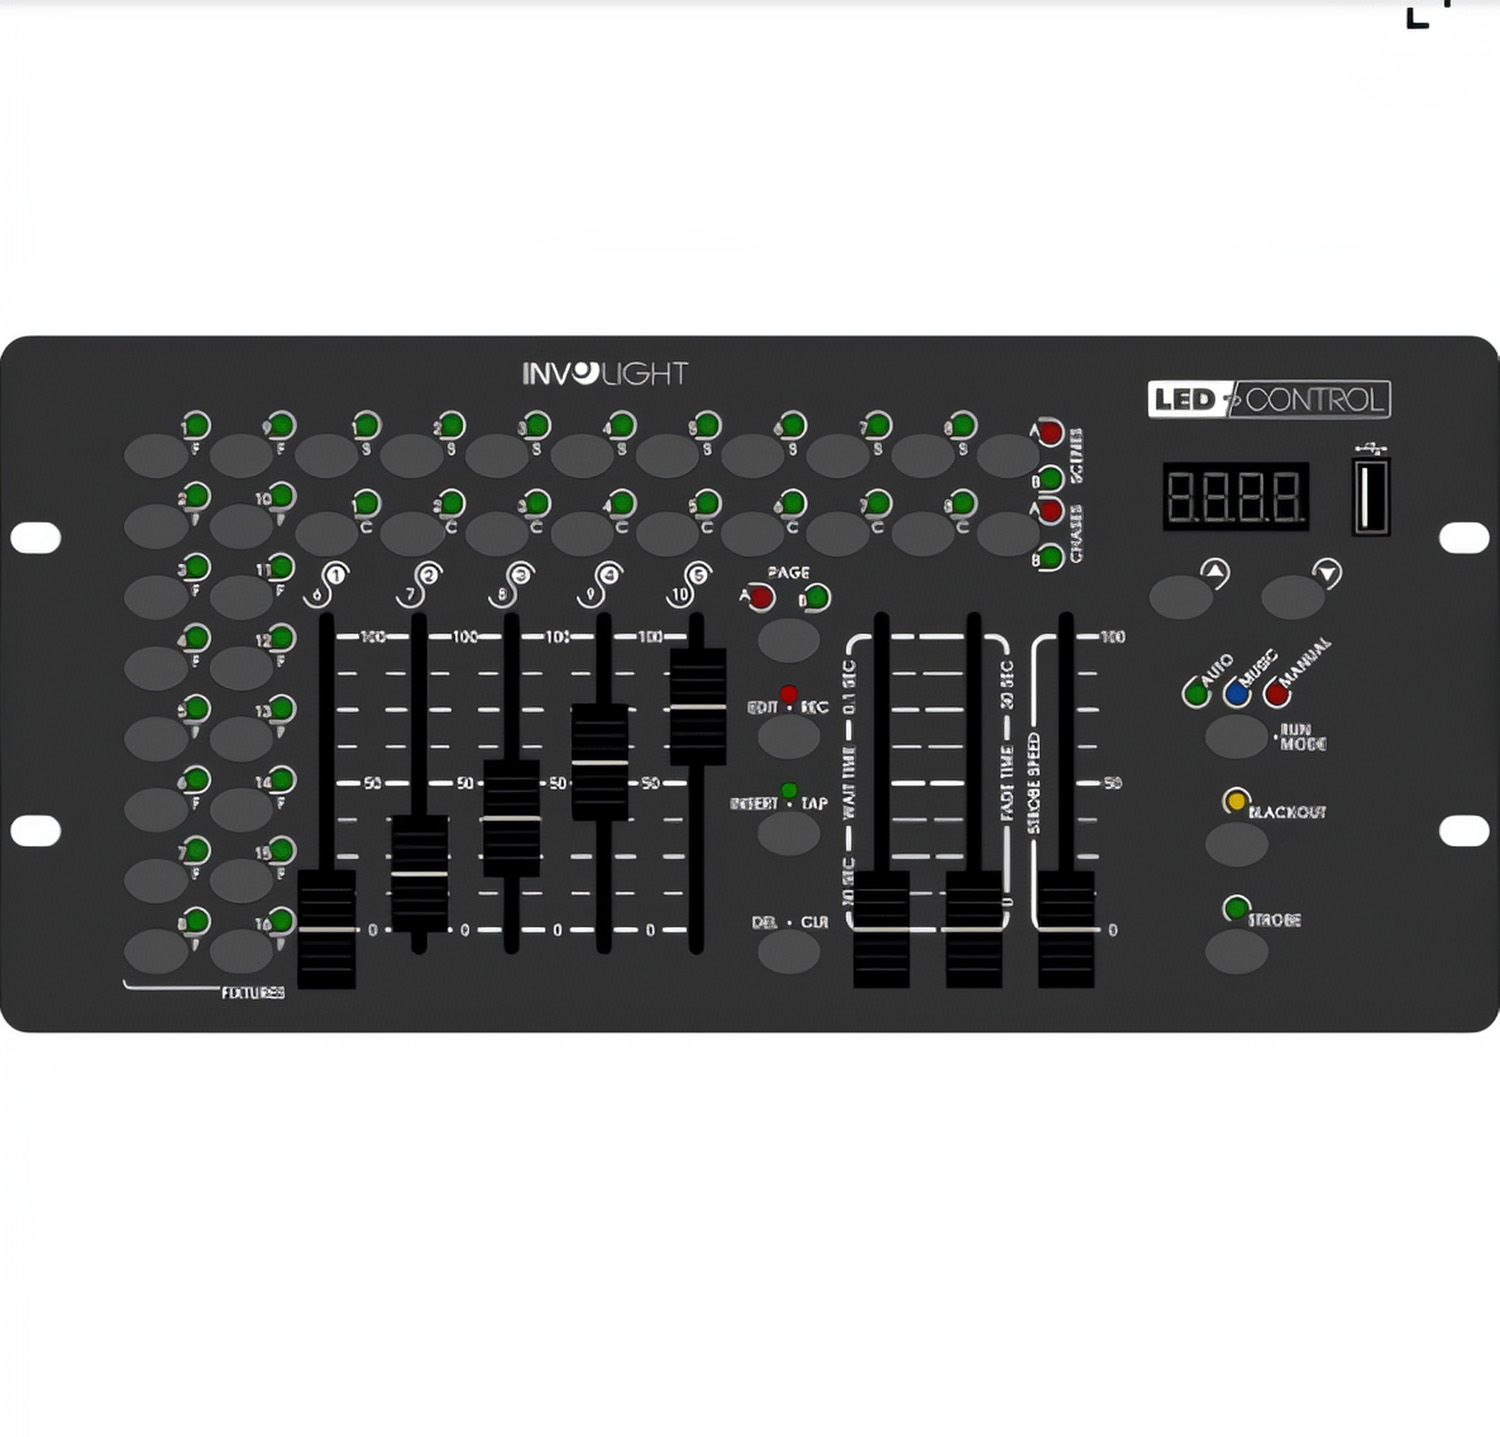Cycle the Run Mode button
Image resolution: width=1500 pixels, height=1437 pixels.
click(x=1236, y=737)
